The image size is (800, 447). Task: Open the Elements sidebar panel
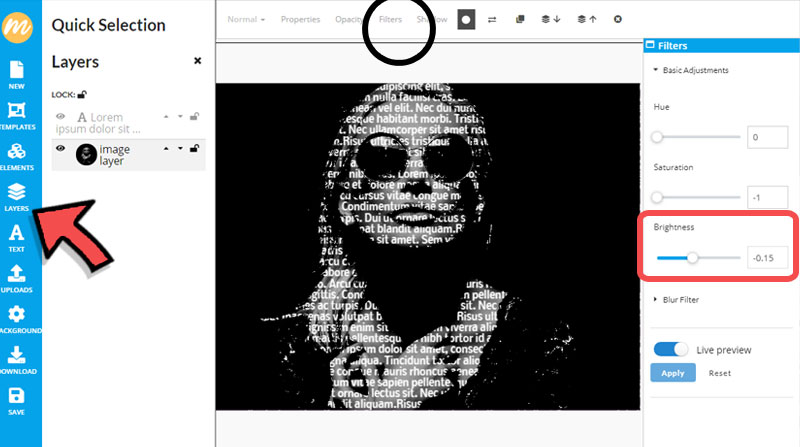pyautogui.click(x=16, y=156)
